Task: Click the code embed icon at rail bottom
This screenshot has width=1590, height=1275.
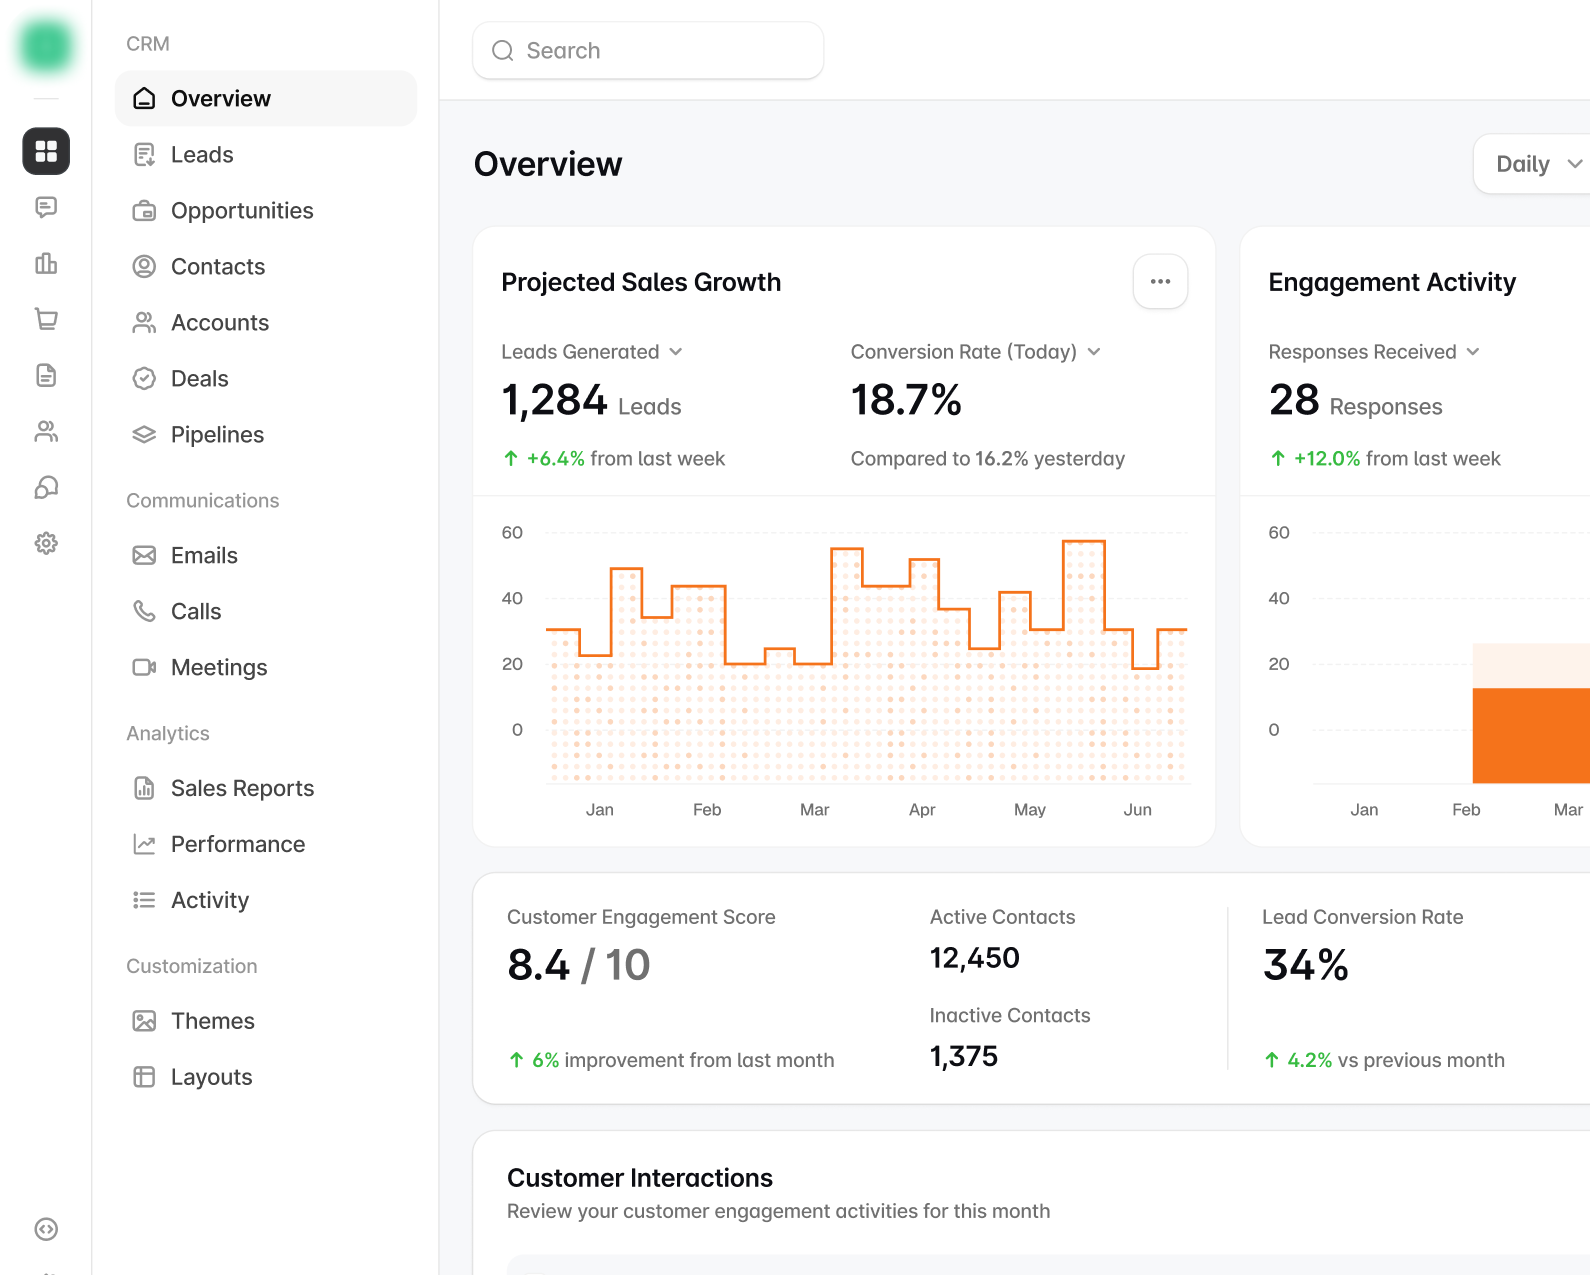Action: (x=46, y=1229)
